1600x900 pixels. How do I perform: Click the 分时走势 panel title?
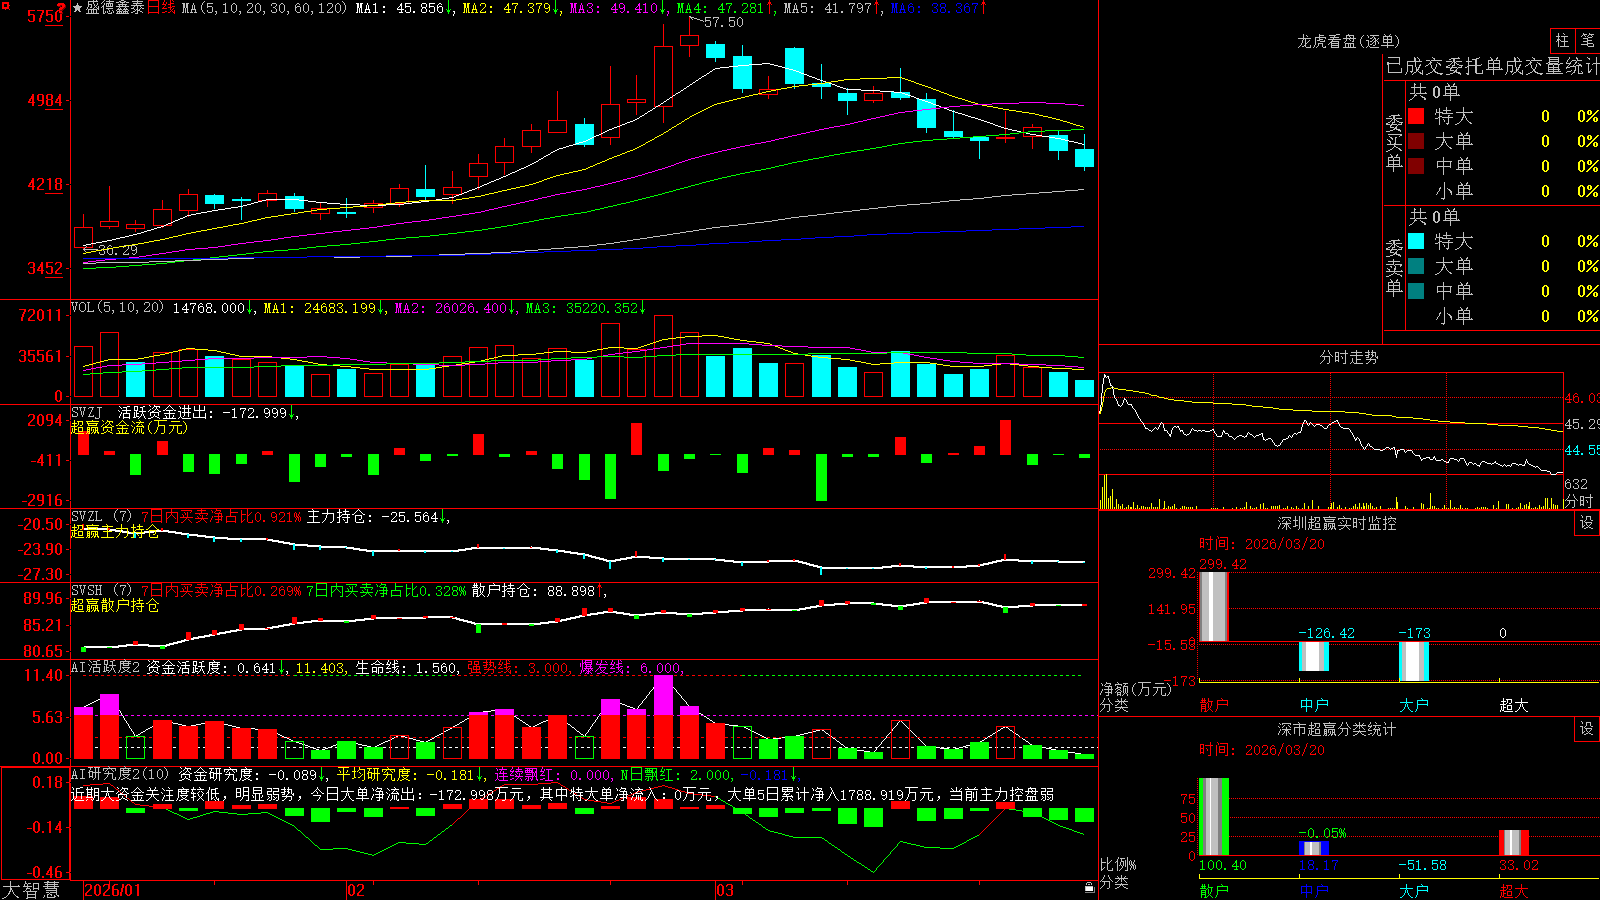click(x=1349, y=357)
